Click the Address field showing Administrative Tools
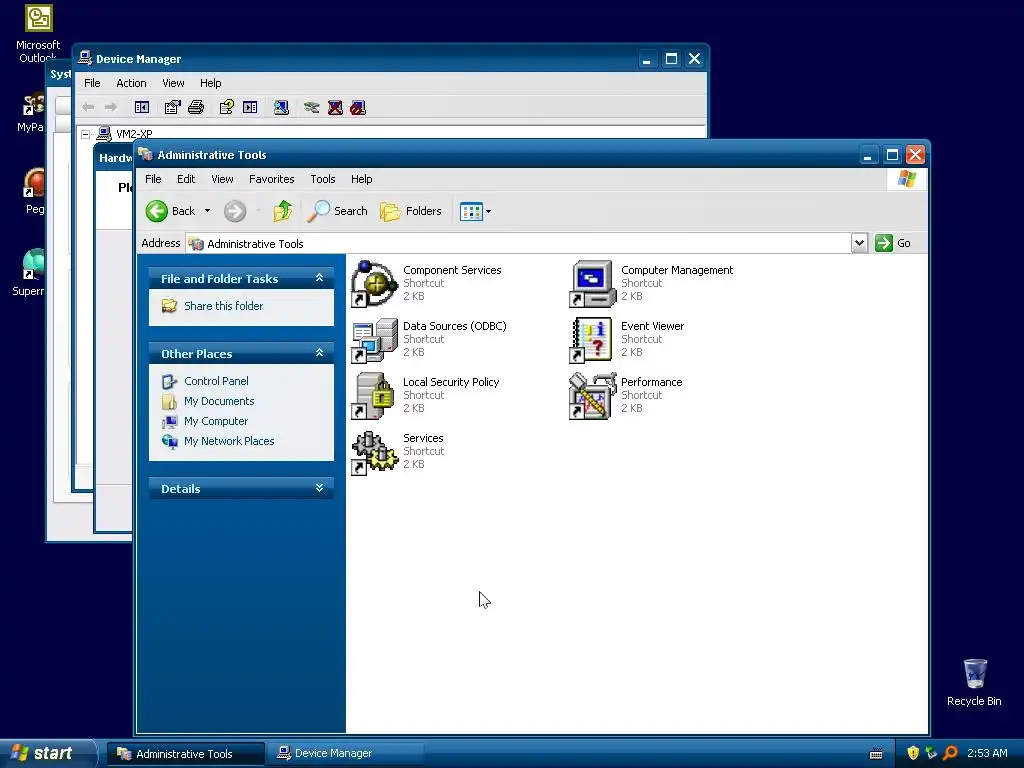 518,244
